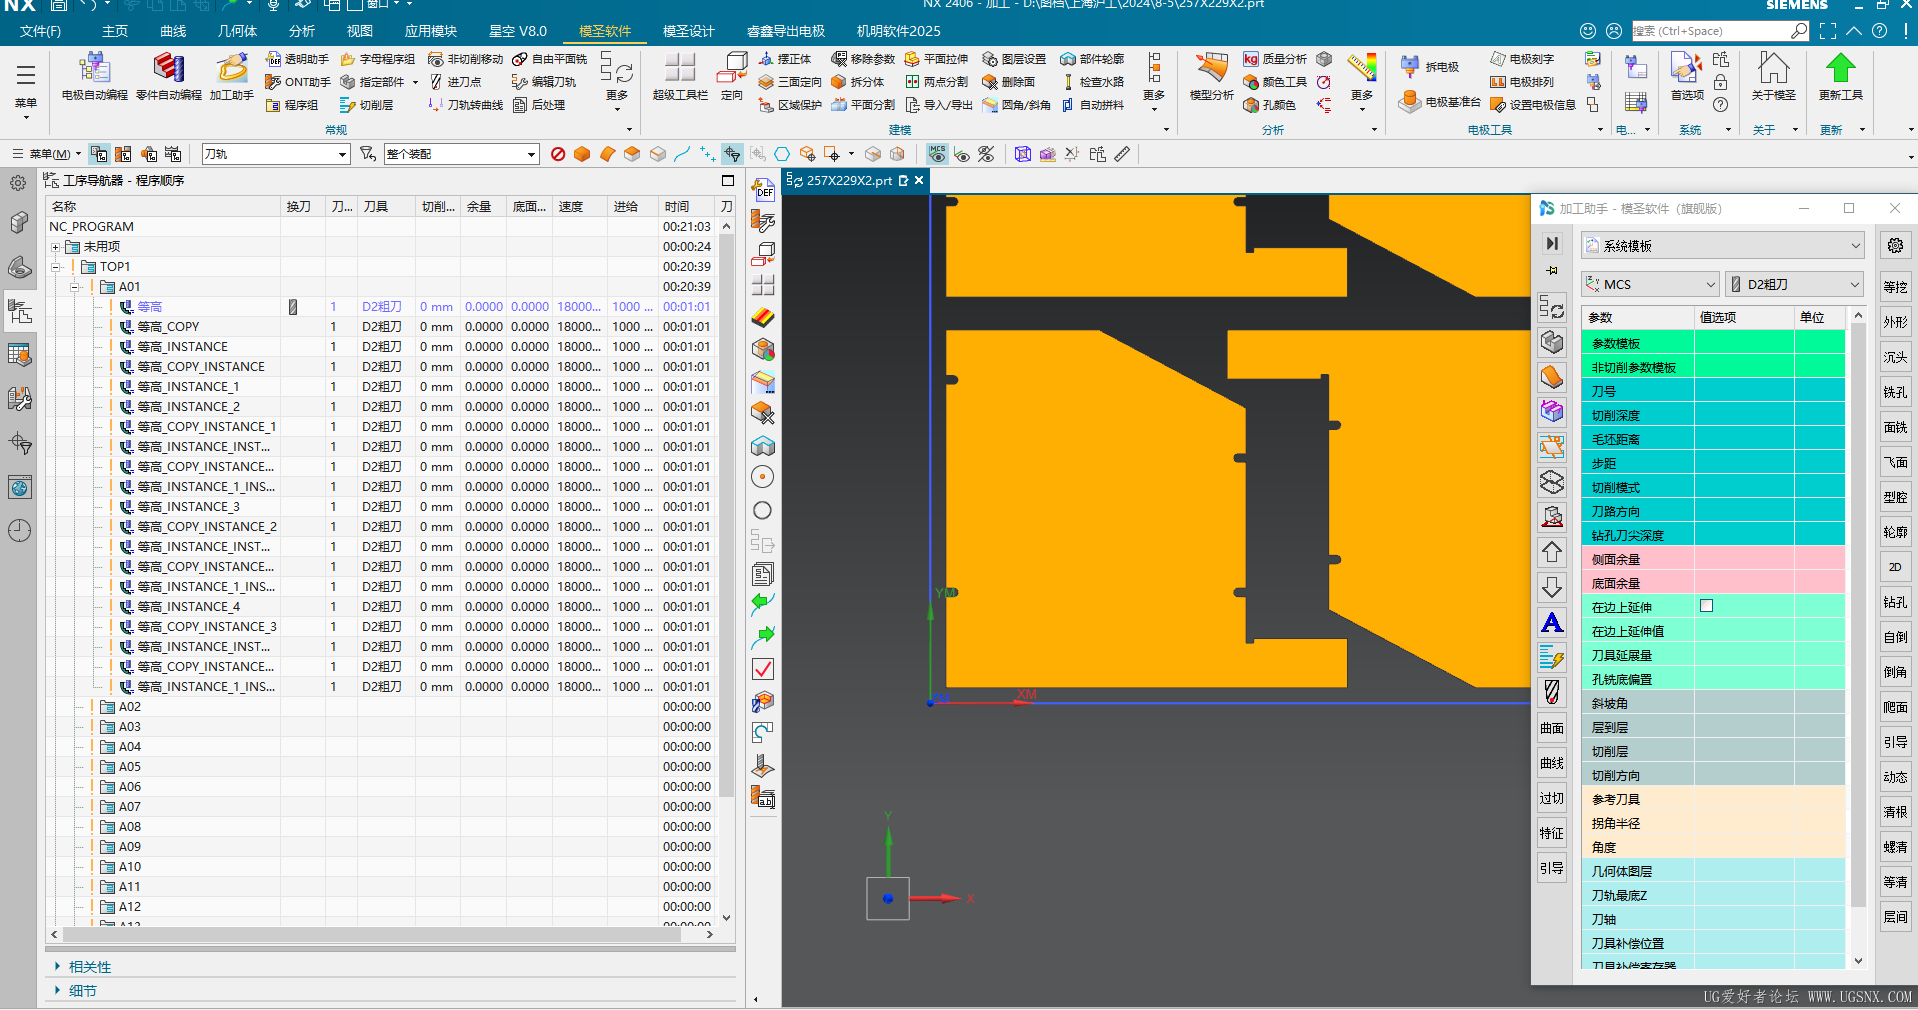1918x1010 pixels.
Task: Open 首选项 preferences
Action: tap(1687, 77)
